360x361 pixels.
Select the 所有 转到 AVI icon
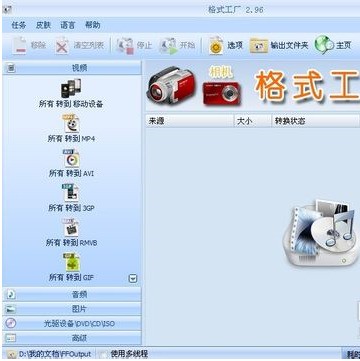point(71,163)
